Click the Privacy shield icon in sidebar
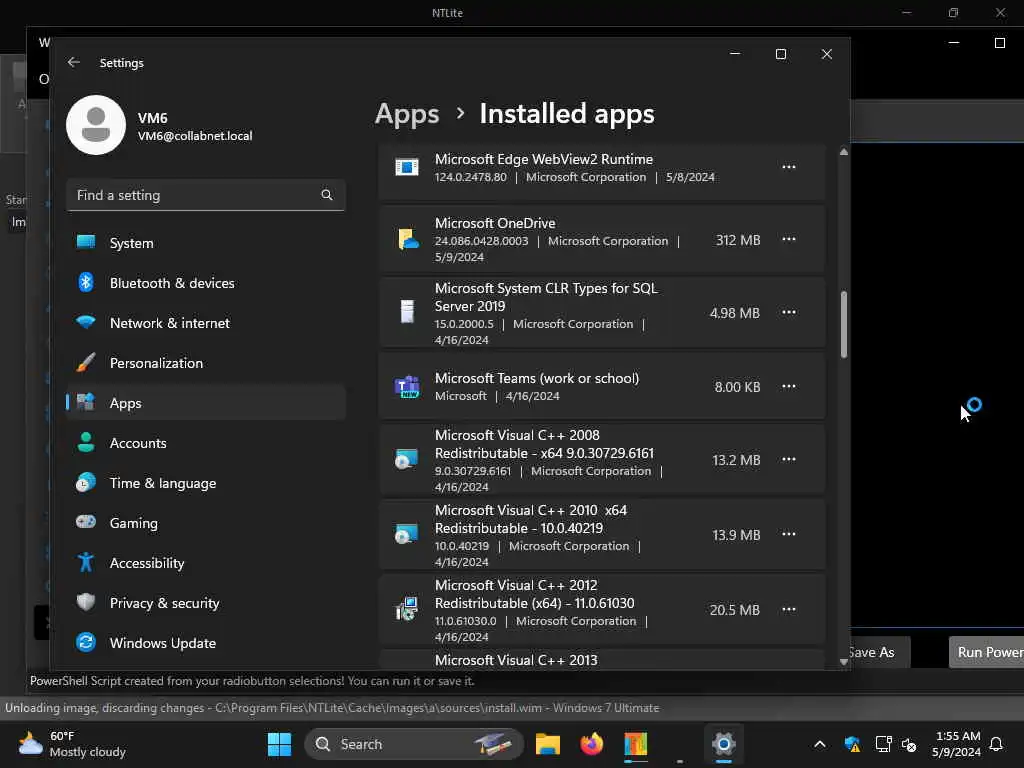 click(86, 602)
